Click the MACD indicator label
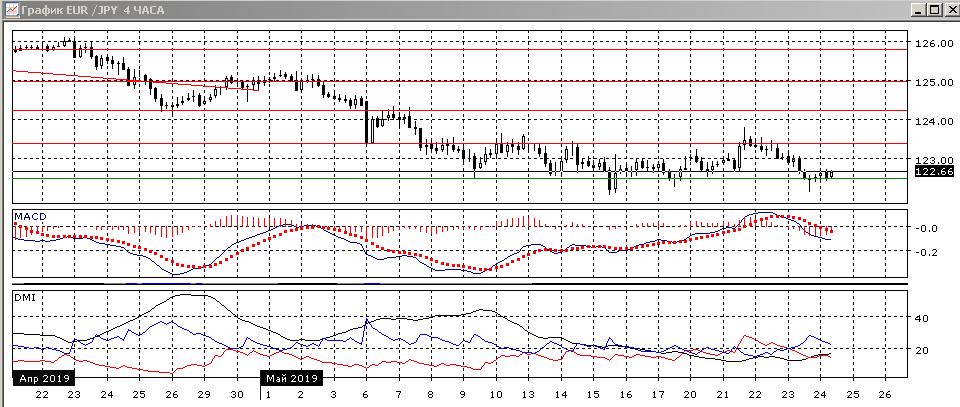 [29, 216]
